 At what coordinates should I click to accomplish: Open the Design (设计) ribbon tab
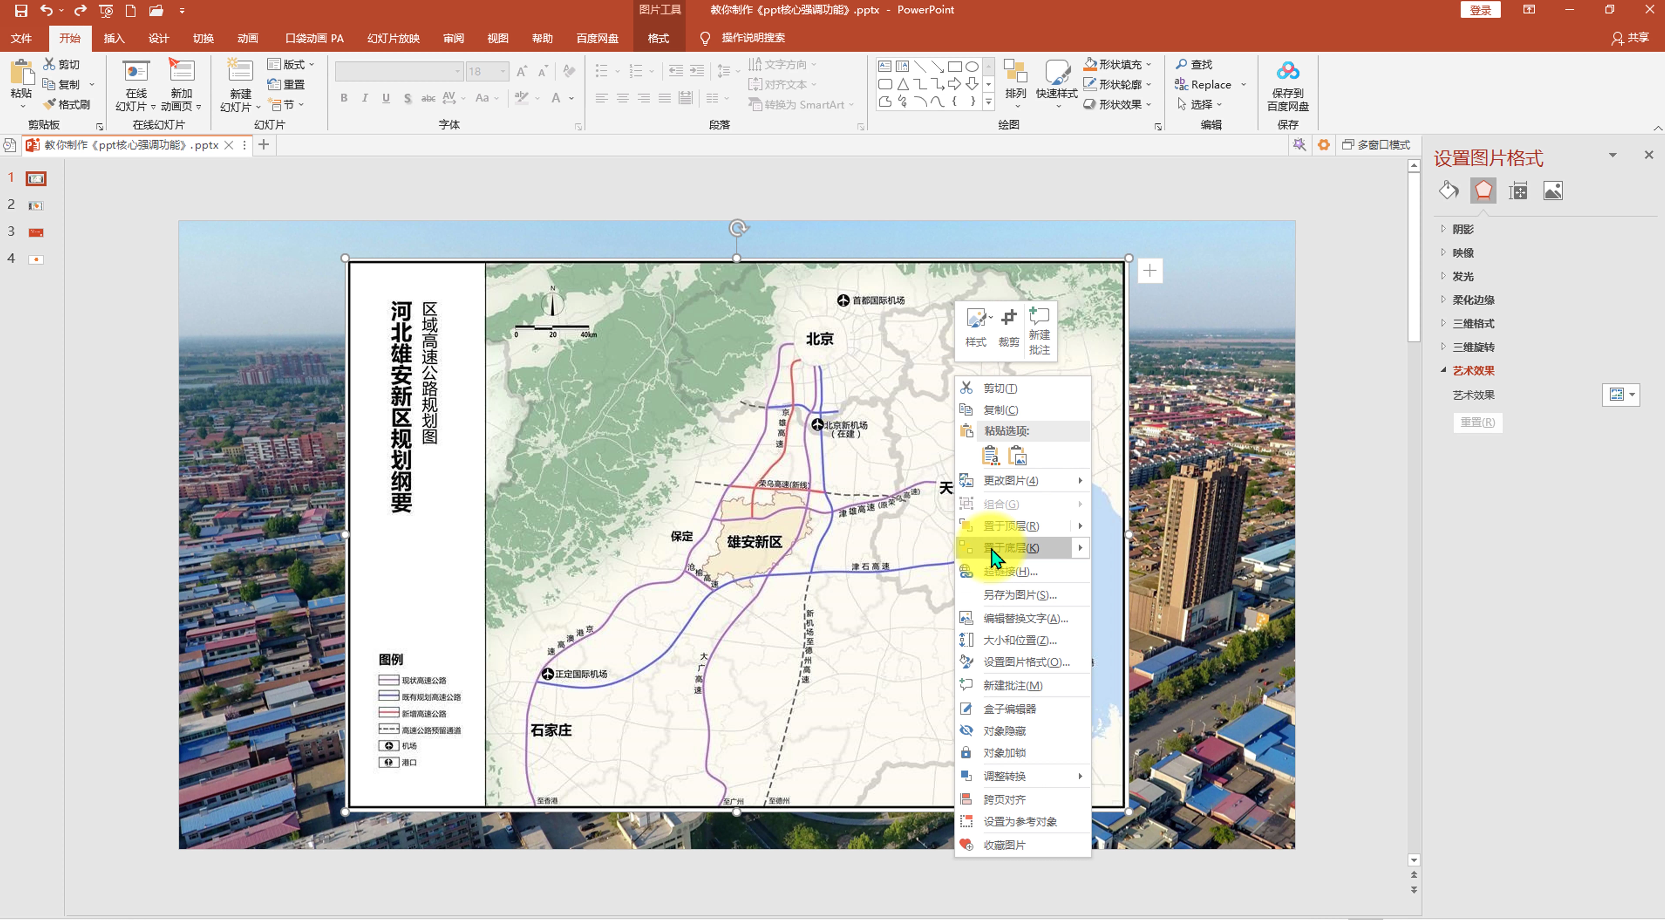[159, 38]
